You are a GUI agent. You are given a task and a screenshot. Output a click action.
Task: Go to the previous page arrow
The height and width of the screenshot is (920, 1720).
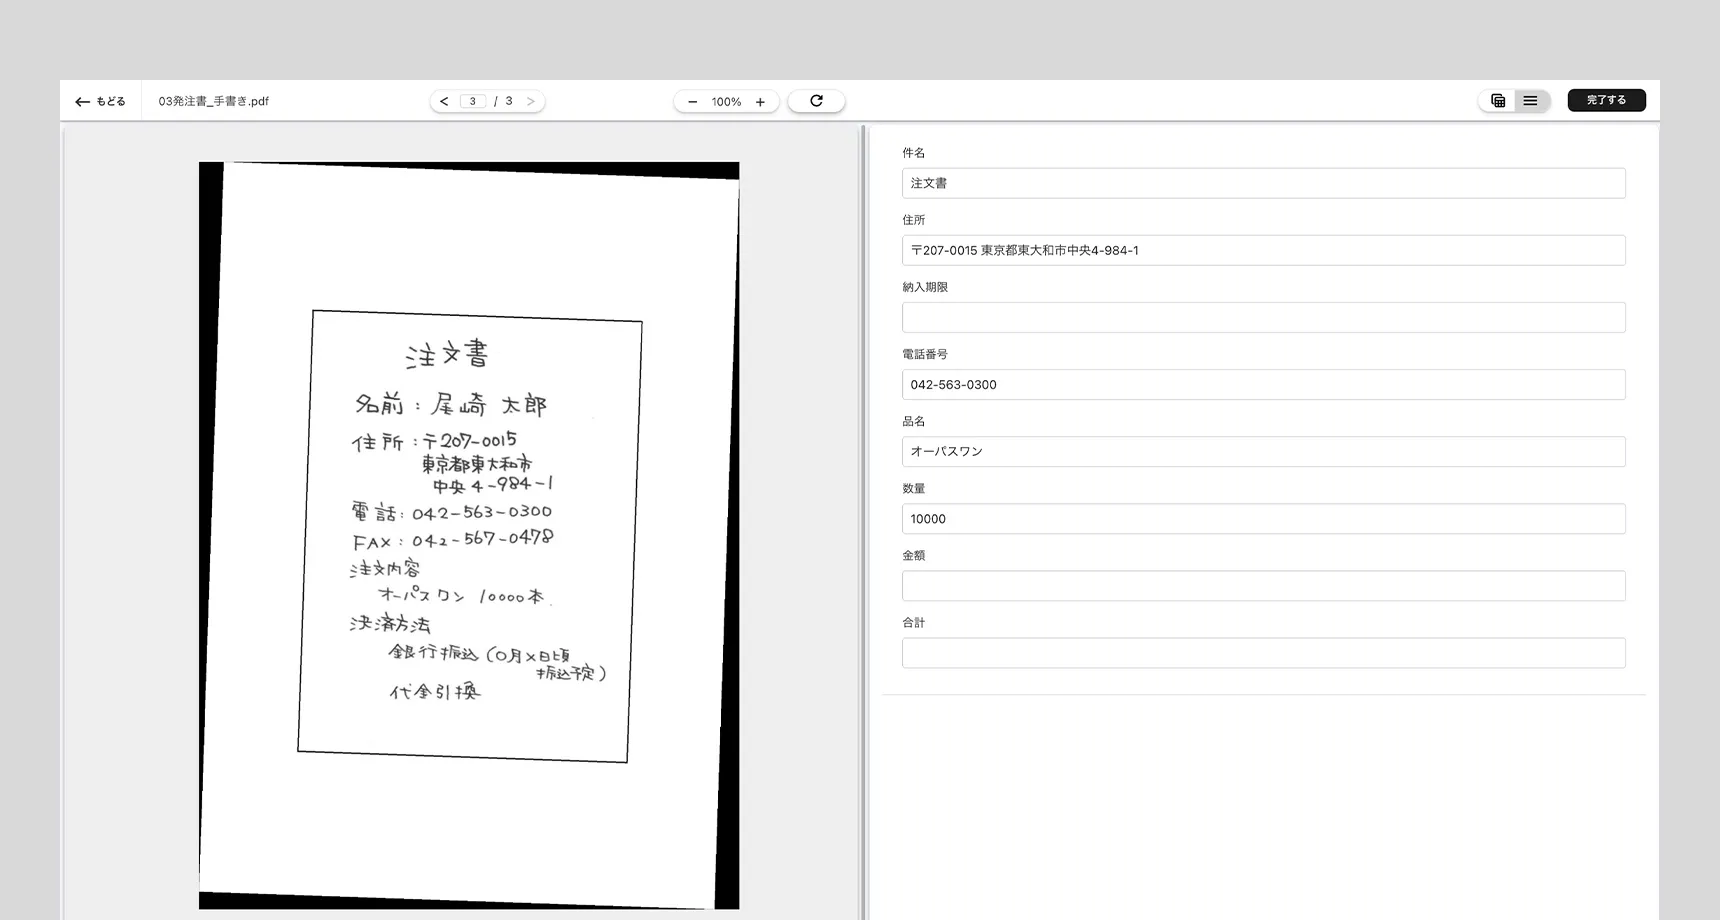point(444,101)
